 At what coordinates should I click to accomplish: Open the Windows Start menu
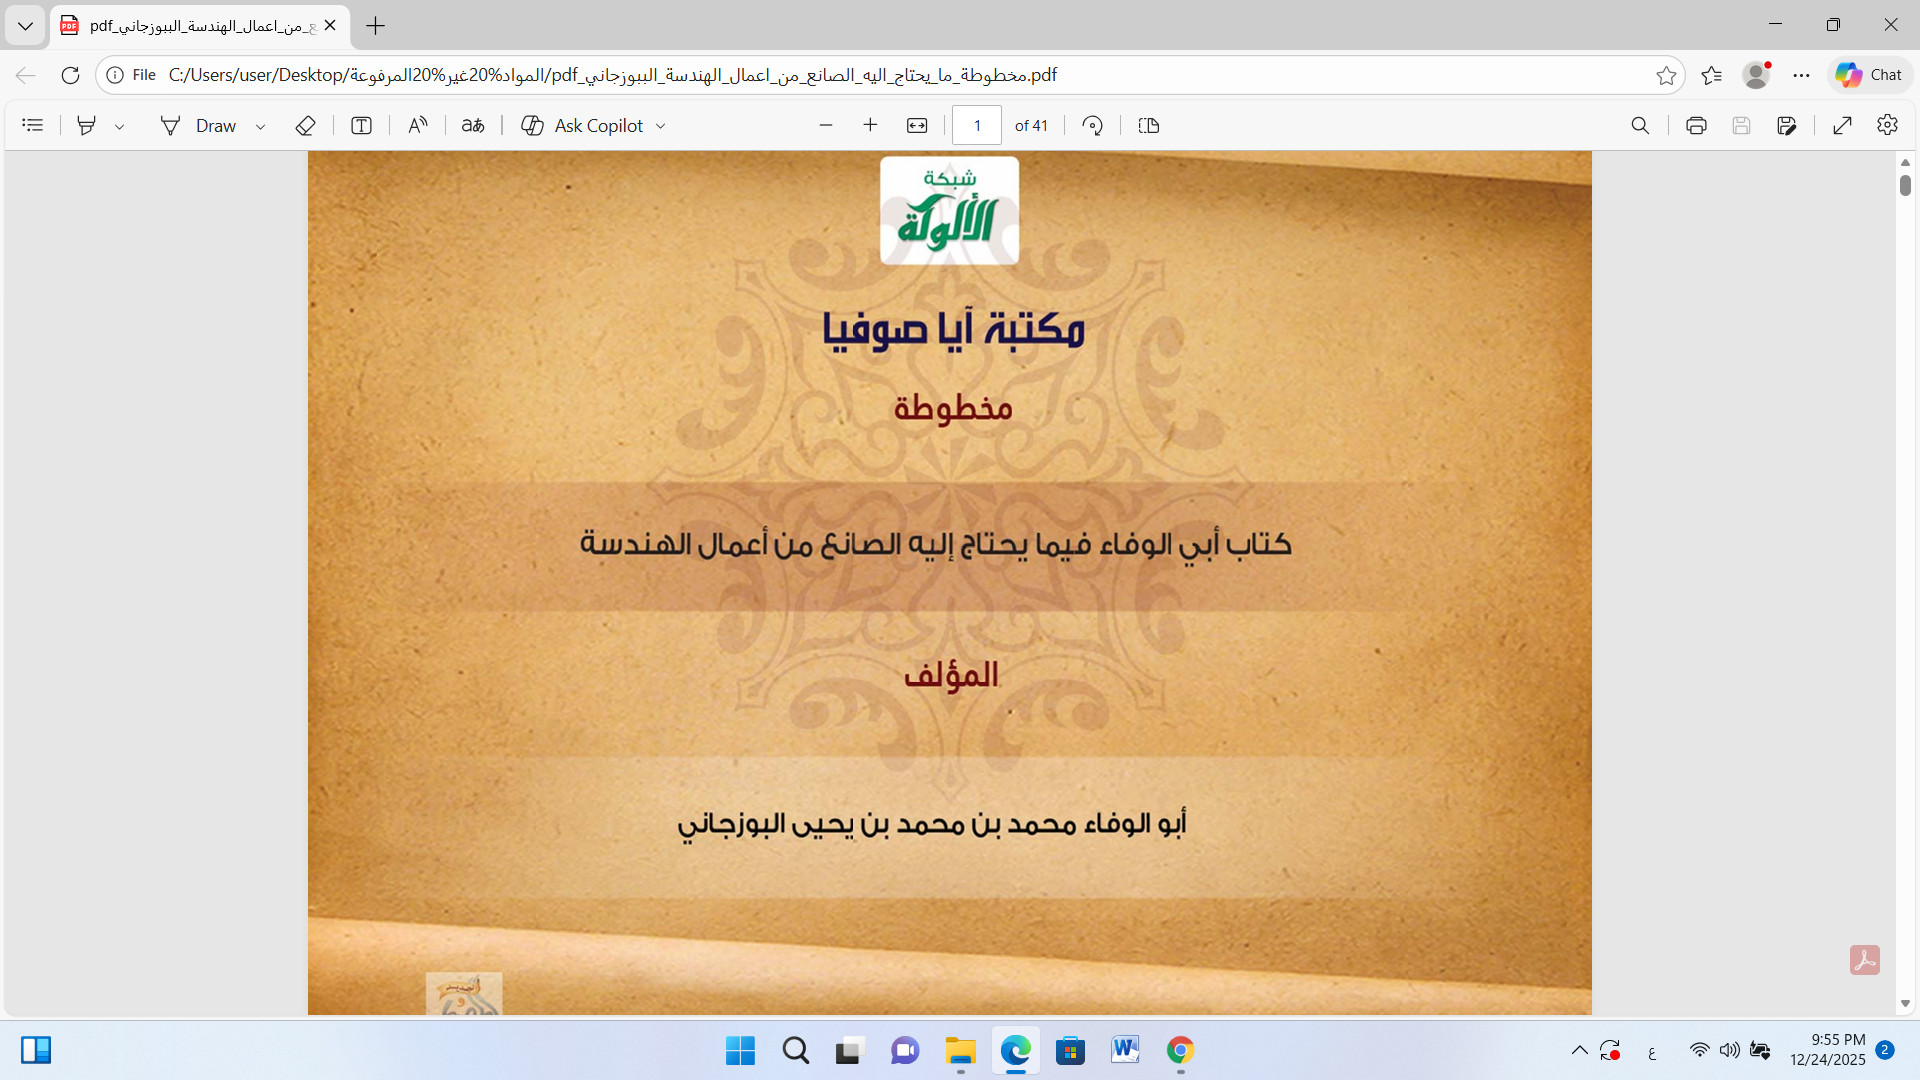pos(740,1051)
